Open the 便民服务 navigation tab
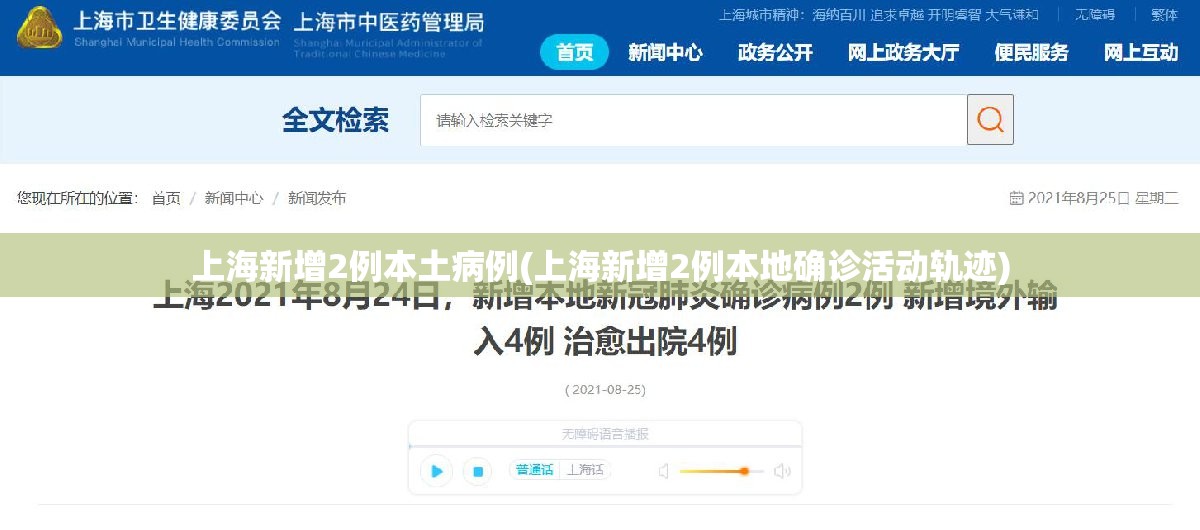The image size is (1200, 530). click(x=1031, y=52)
